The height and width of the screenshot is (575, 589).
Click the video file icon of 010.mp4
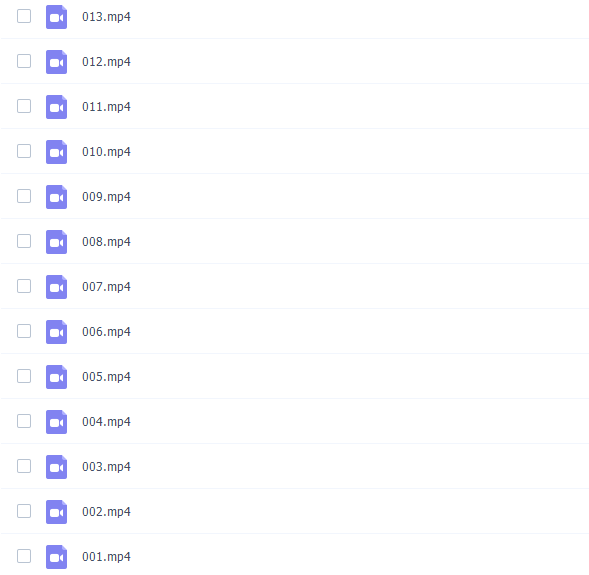tap(56, 152)
